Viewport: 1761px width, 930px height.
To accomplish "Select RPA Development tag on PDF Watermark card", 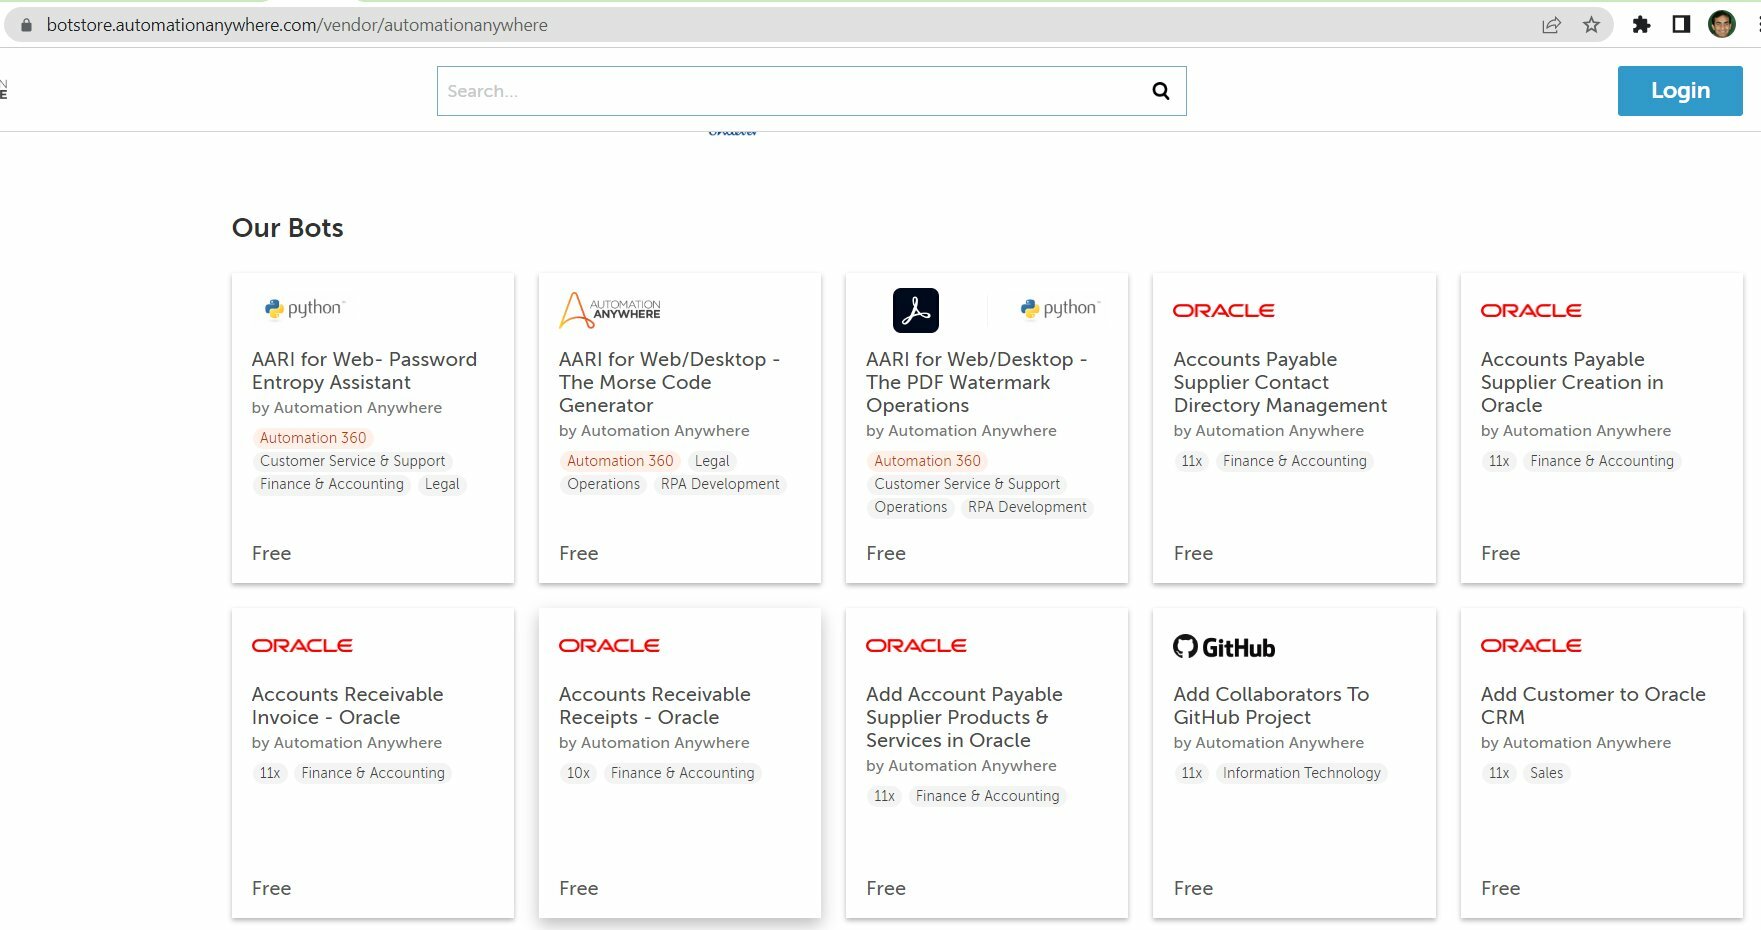I will (x=1027, y=507).
